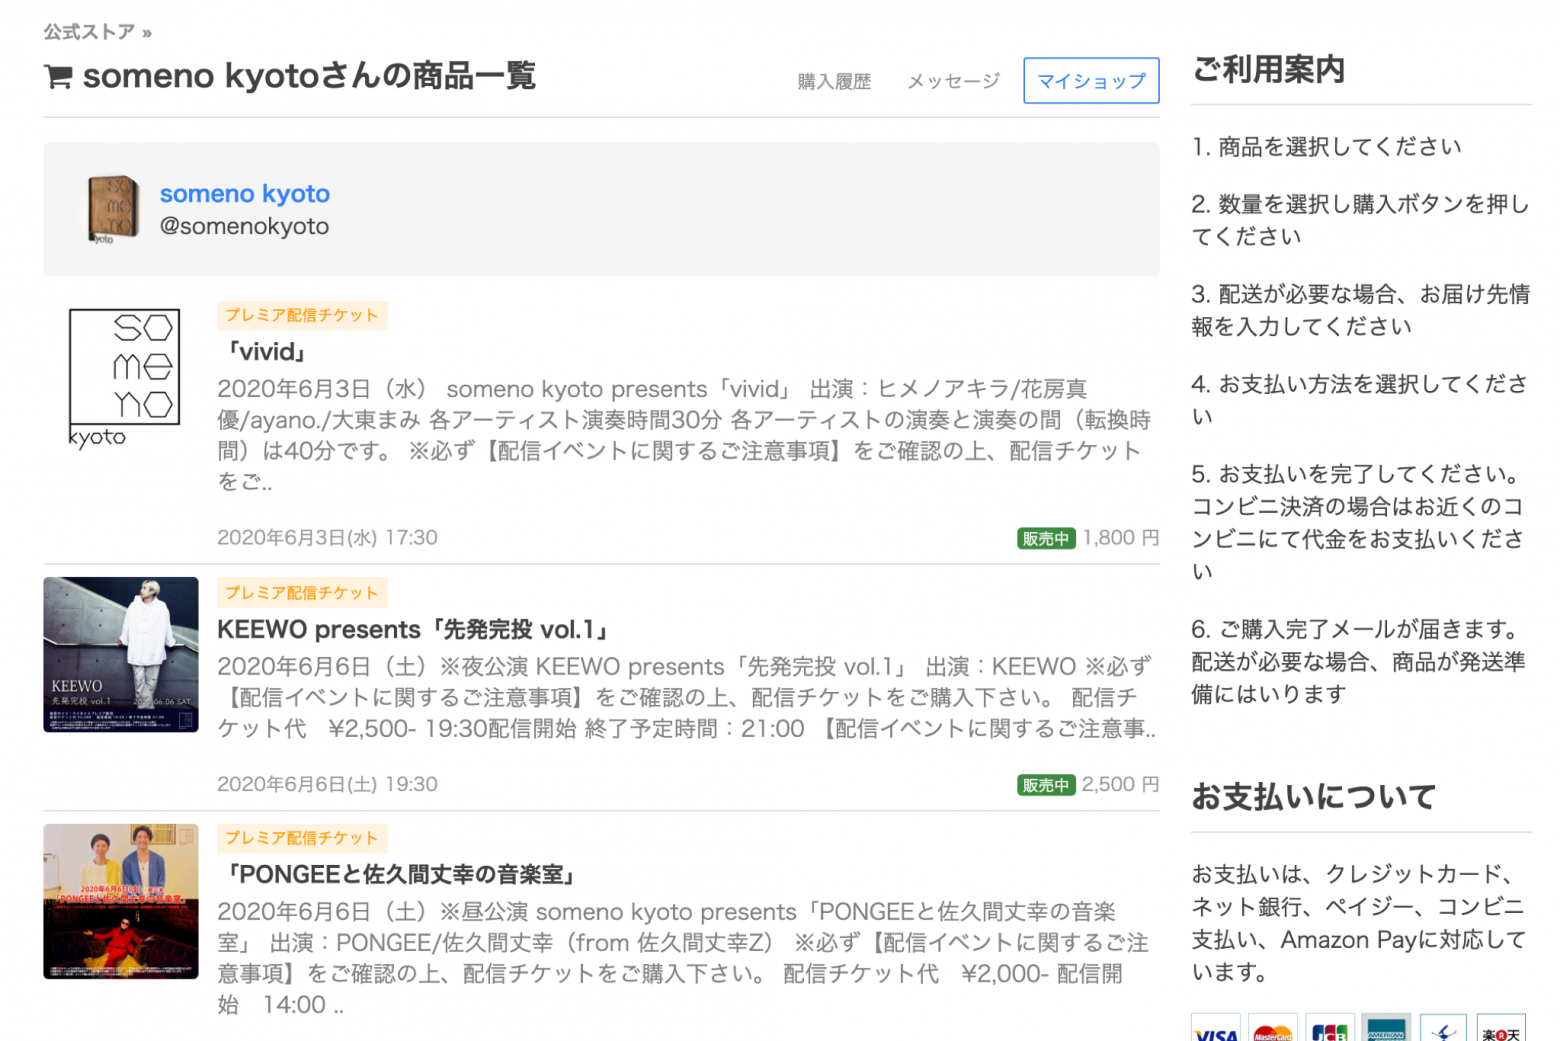
Task: Open「PONGEEと佐久間丈幸の音楽室」title
Action: (402, 875)
